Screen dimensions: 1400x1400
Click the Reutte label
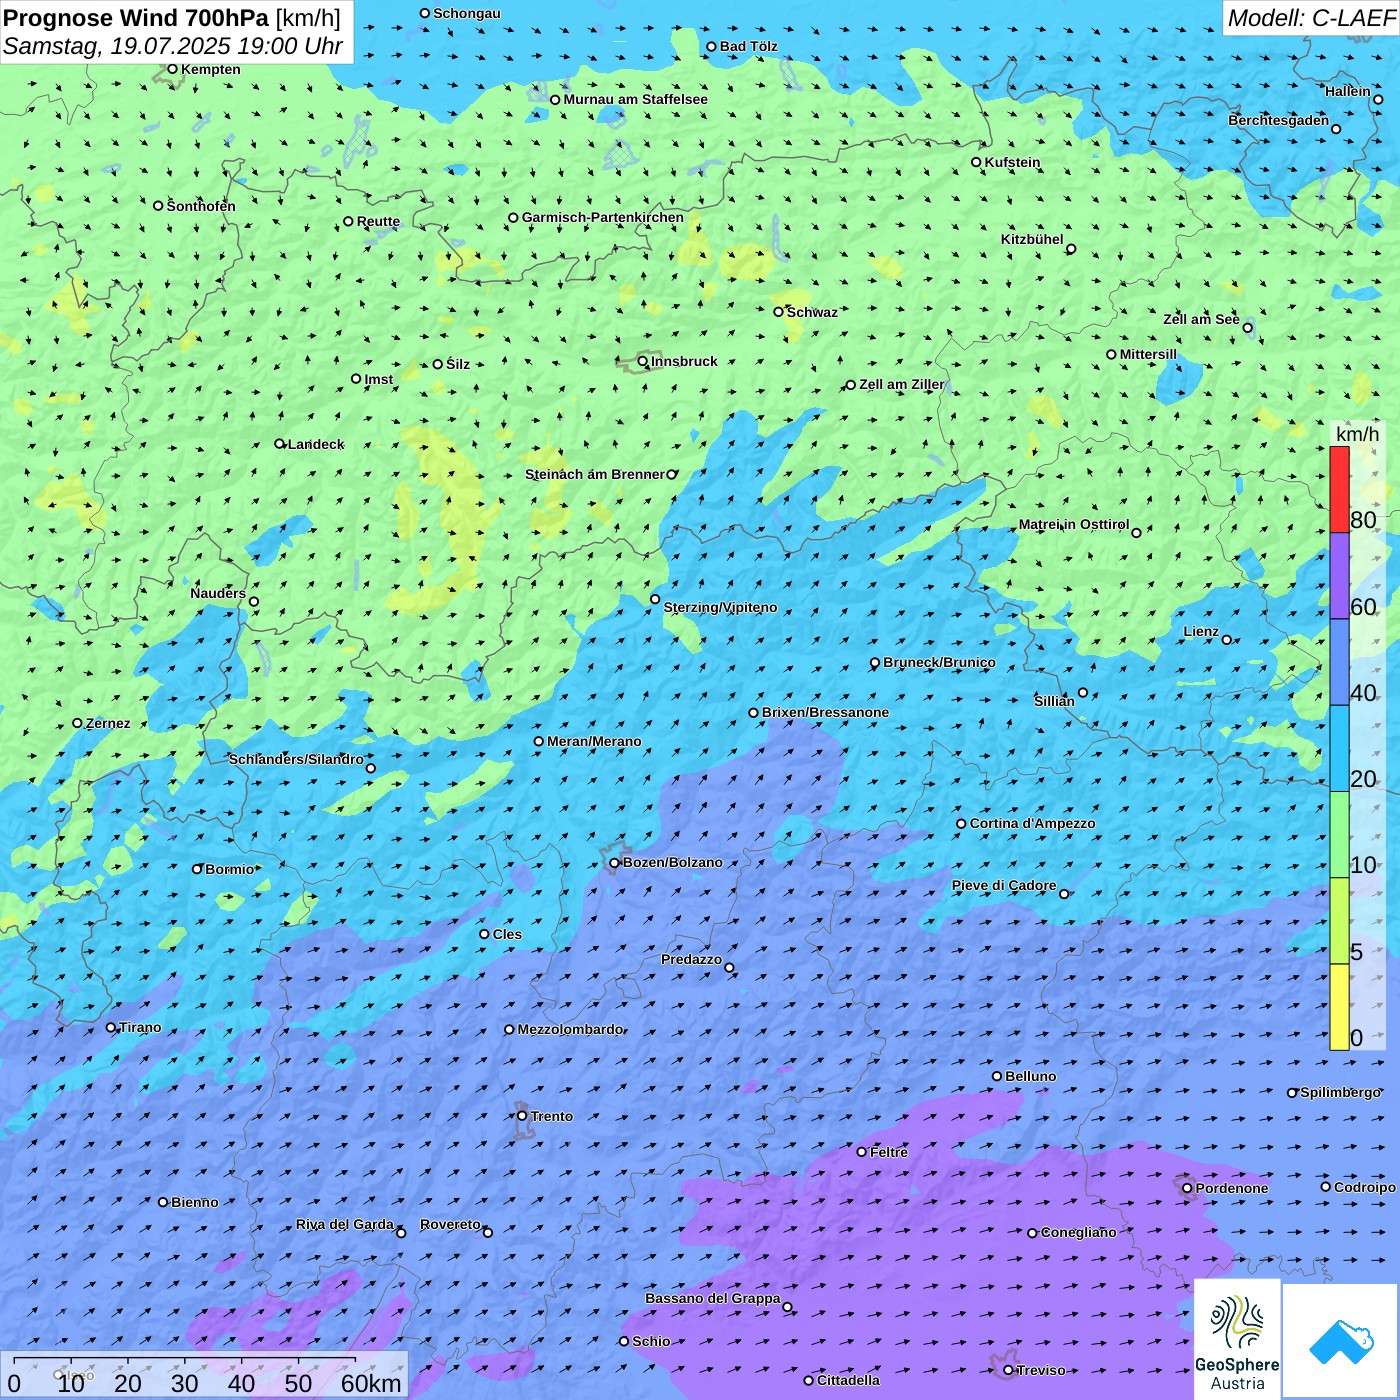tap(379, 222)
